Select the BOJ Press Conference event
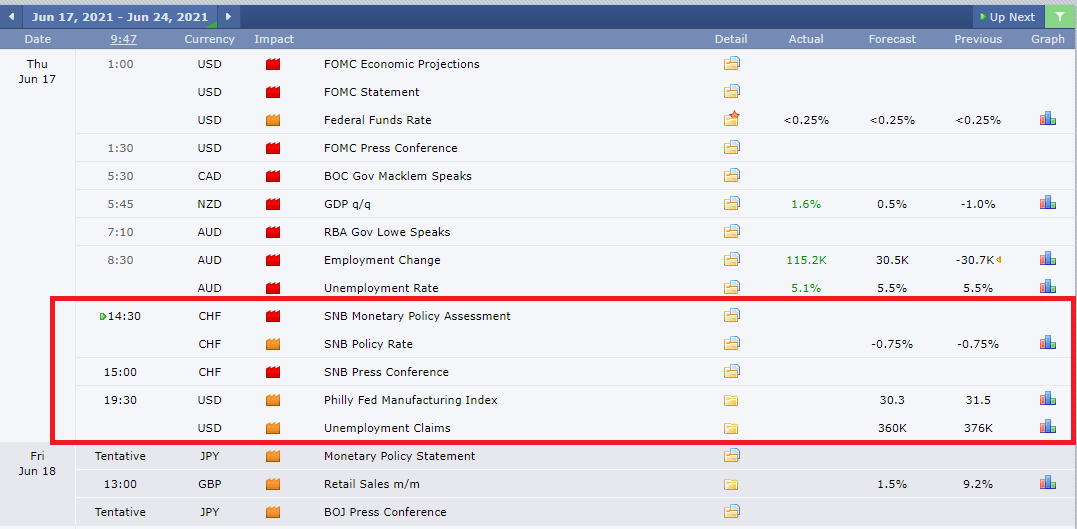Viewport: 1077px width, 529px height. pos(385,512)
